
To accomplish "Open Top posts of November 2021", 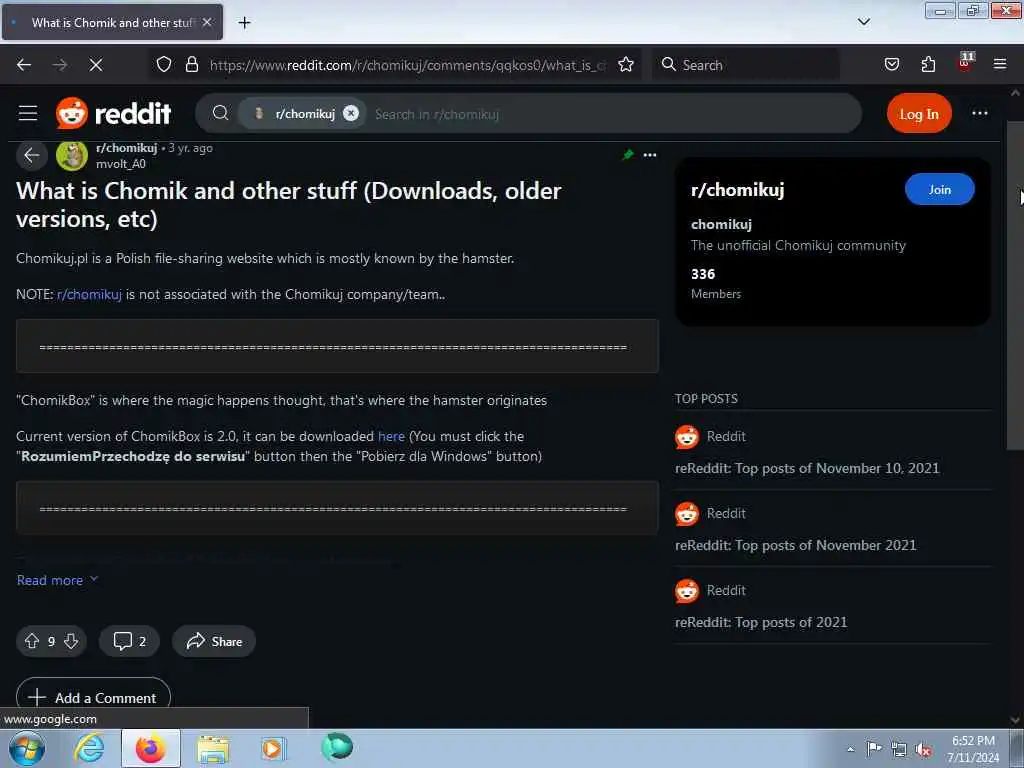I will (x=795, y=545).
